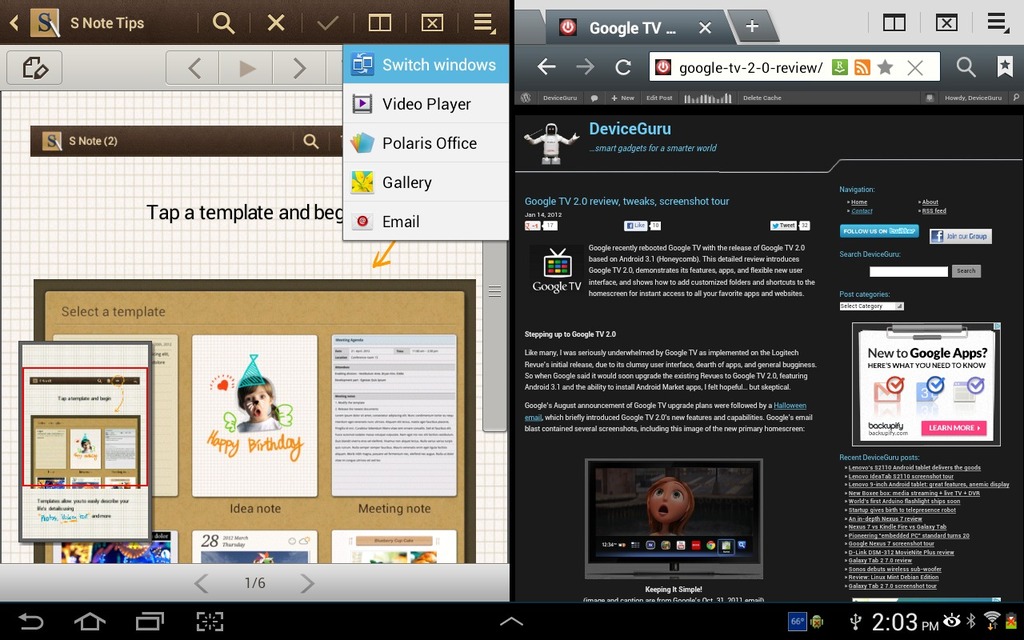This screenshot has height=640, width=1024.
Task: Navigate forward in the browser
Action: click(x=585, y=67)
